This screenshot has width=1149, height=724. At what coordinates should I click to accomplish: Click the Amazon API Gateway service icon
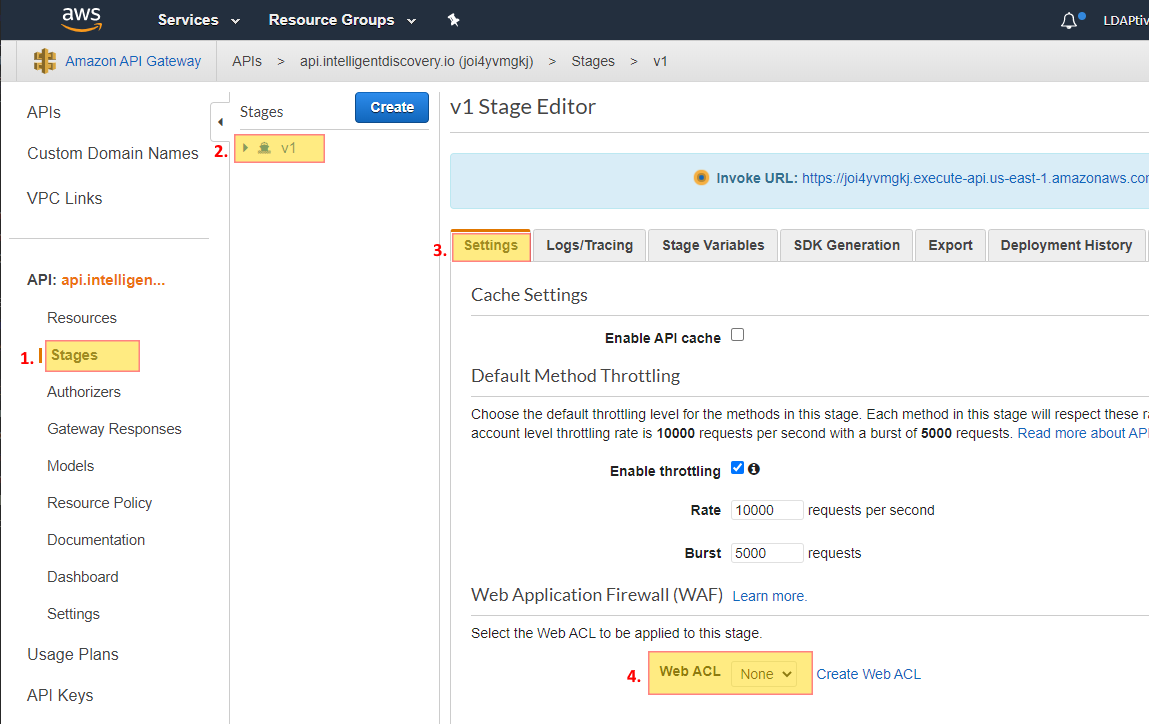click(x=45, y=61)
